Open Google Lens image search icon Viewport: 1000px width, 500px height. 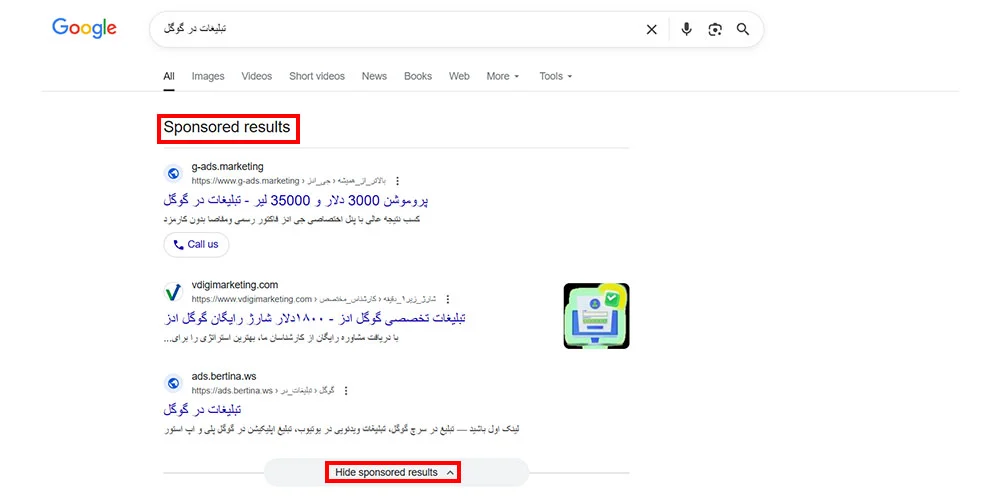pos(715,29)
